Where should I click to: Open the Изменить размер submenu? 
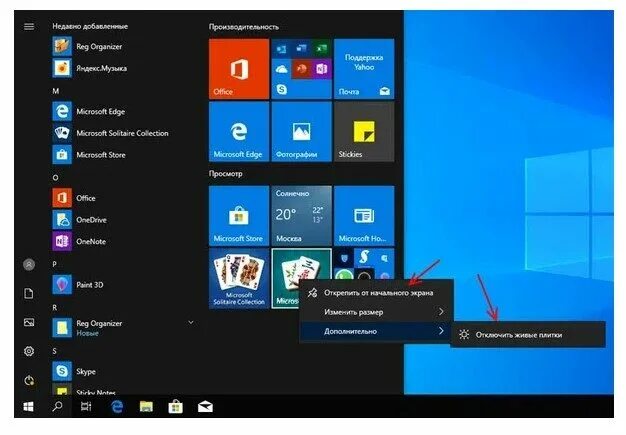376,312
